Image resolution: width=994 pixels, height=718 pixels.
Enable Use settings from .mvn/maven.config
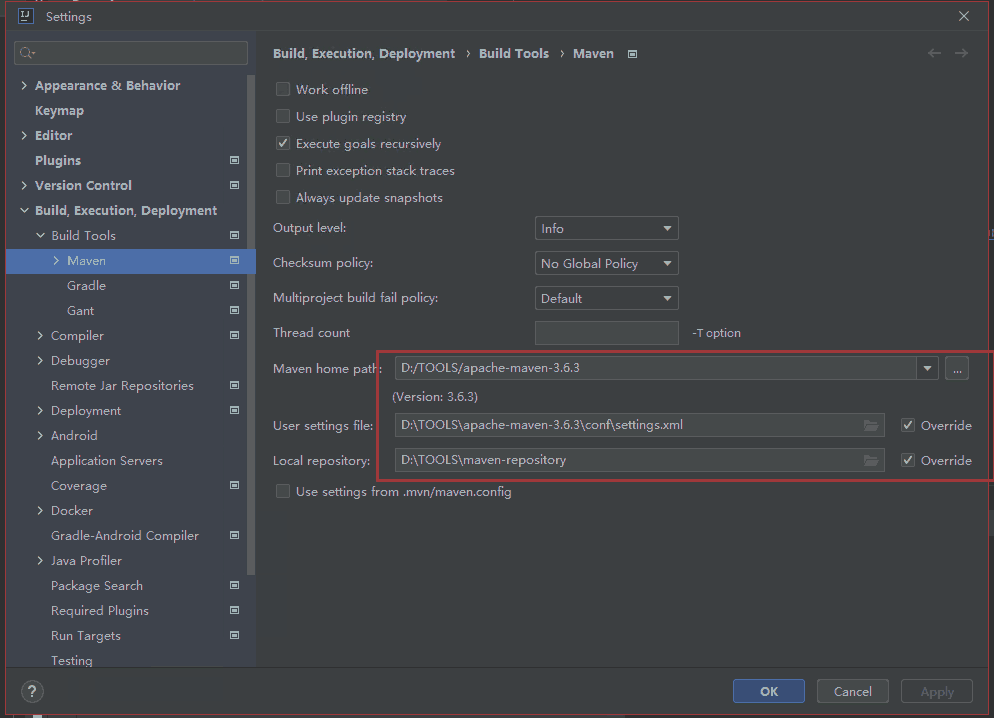283,492
